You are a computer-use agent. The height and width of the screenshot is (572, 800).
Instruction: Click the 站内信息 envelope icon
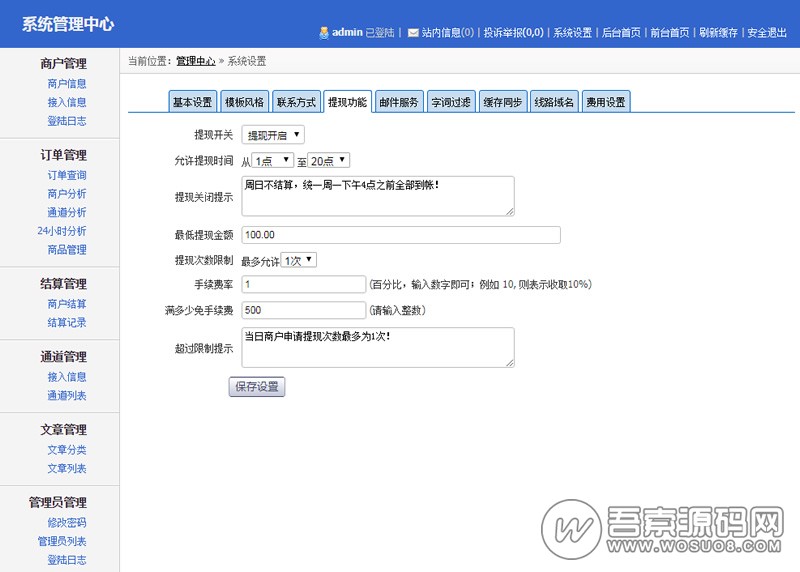pos(413,33)
